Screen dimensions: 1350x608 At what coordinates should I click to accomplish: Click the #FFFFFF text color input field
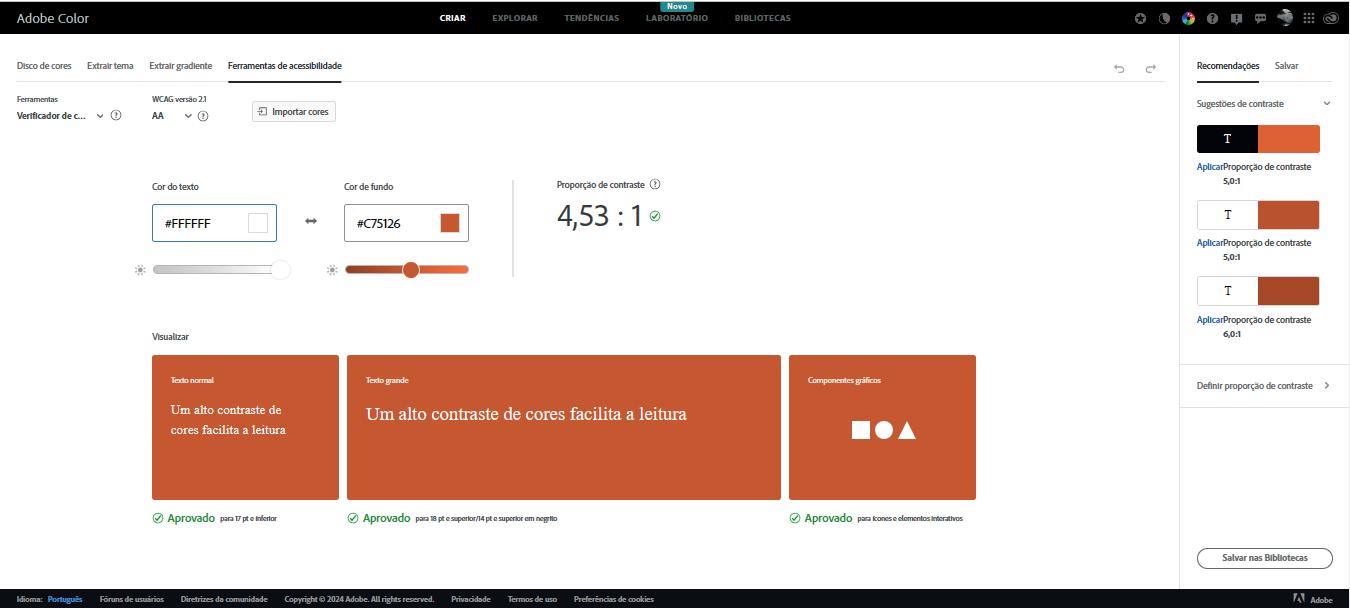point(214,223)
